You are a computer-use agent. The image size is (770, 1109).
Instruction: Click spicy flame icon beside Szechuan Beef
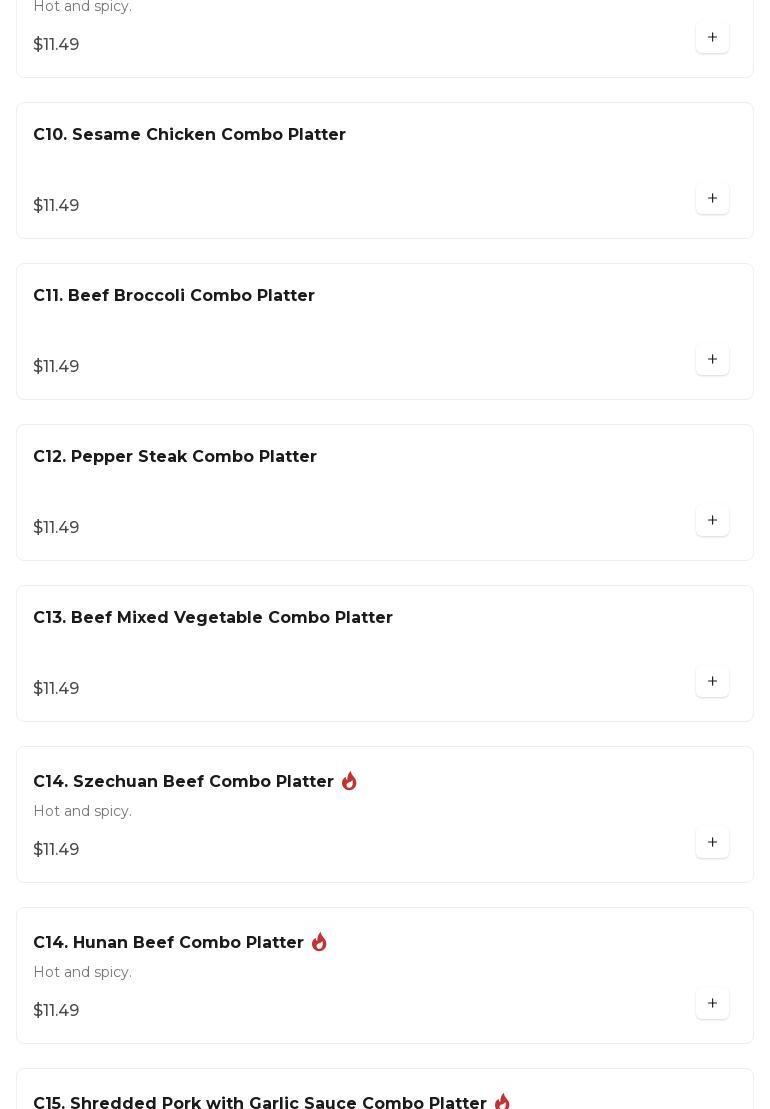tap(349, 781)
